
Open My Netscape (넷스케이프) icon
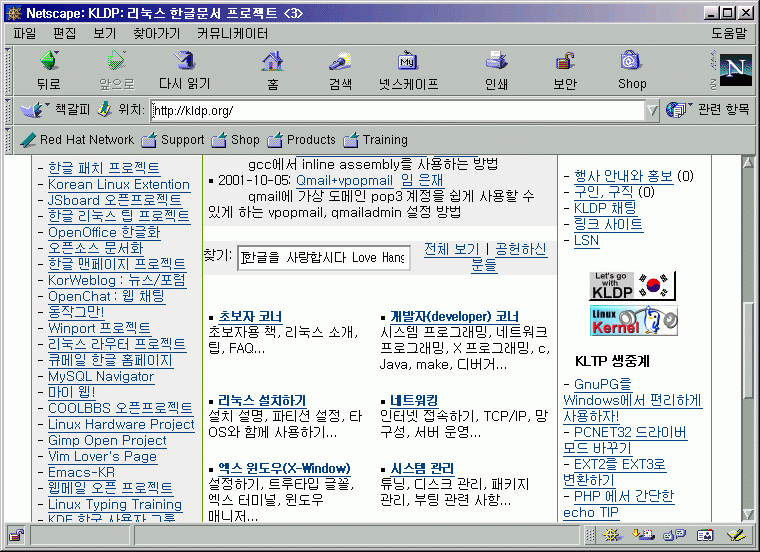pyautogui.click(x=408, y=61)
